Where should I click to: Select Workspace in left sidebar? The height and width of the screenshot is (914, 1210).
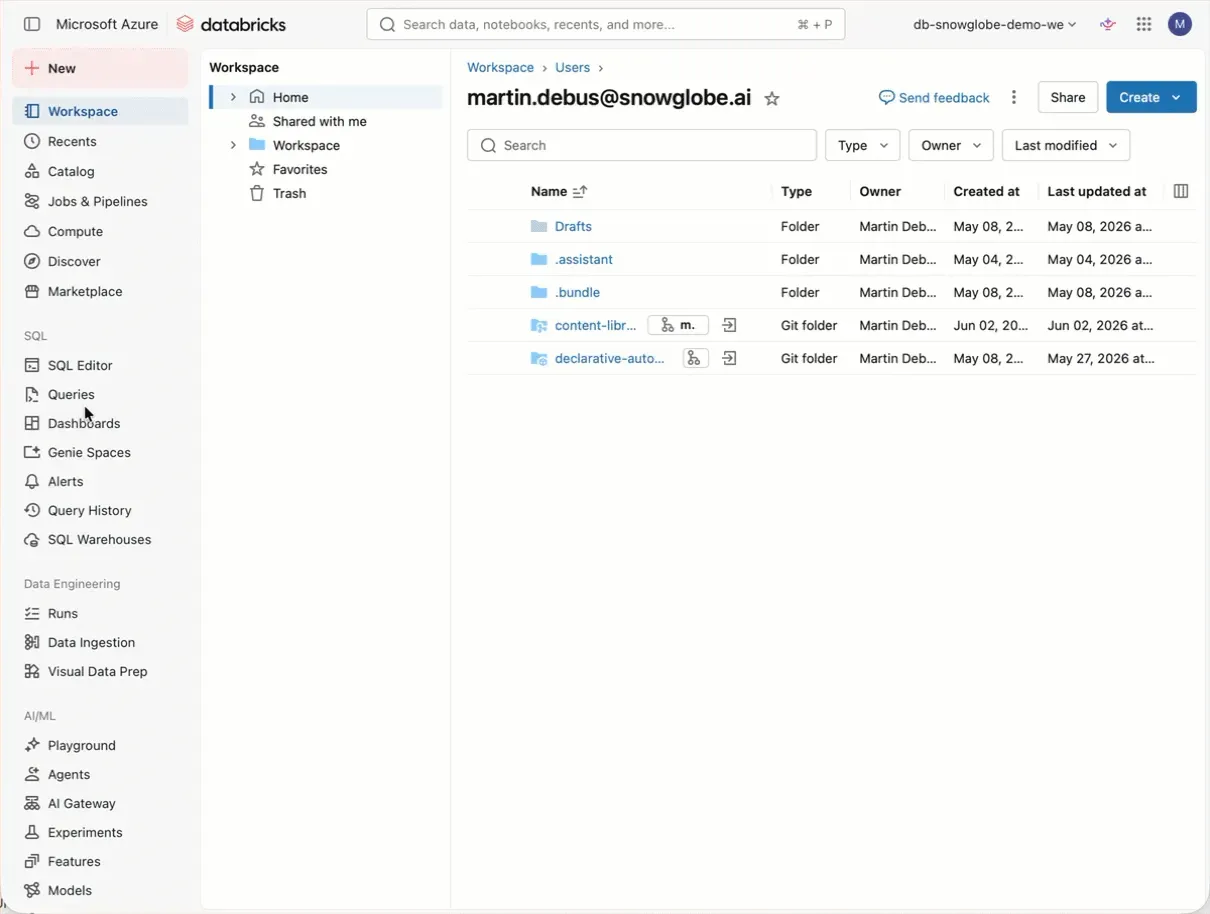[100, 111]
